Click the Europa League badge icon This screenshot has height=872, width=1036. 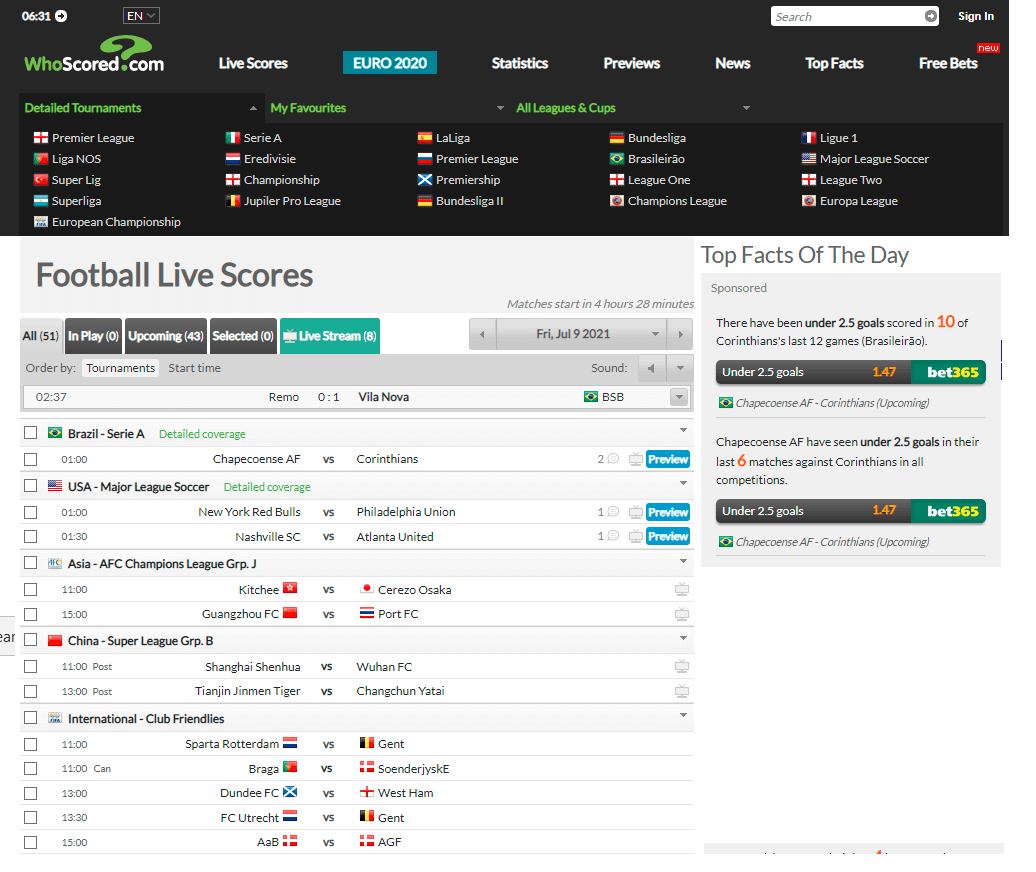[809, 201]
